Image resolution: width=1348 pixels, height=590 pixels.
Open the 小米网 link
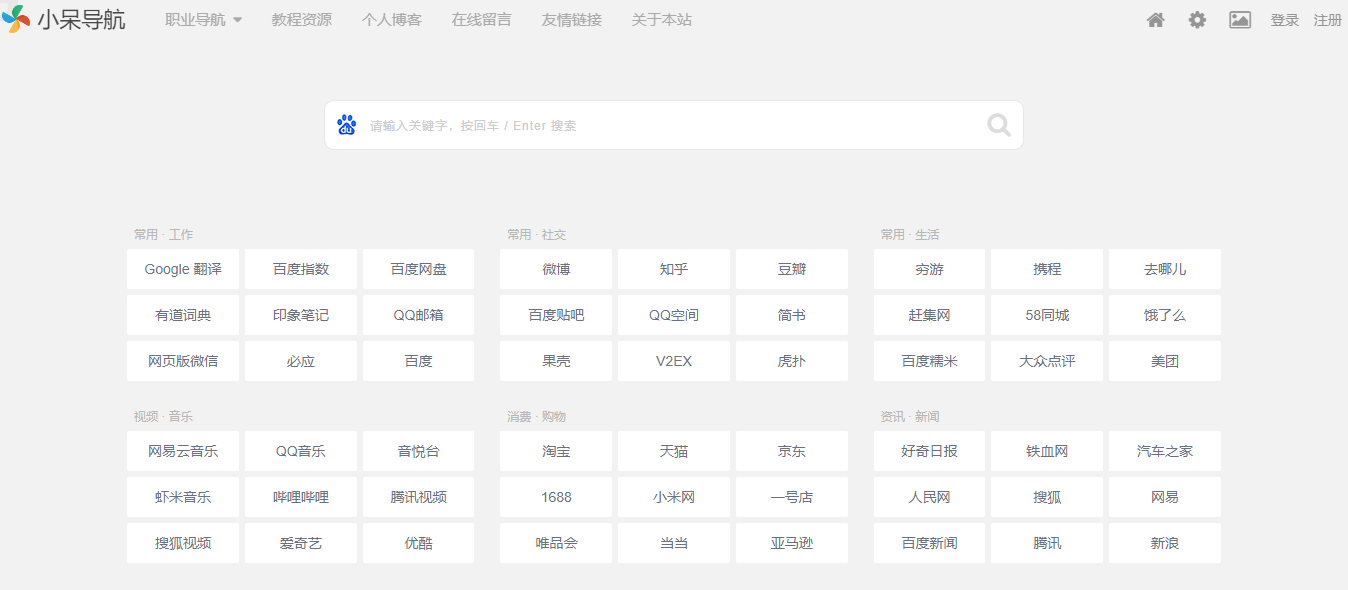(x=674, y=497)
